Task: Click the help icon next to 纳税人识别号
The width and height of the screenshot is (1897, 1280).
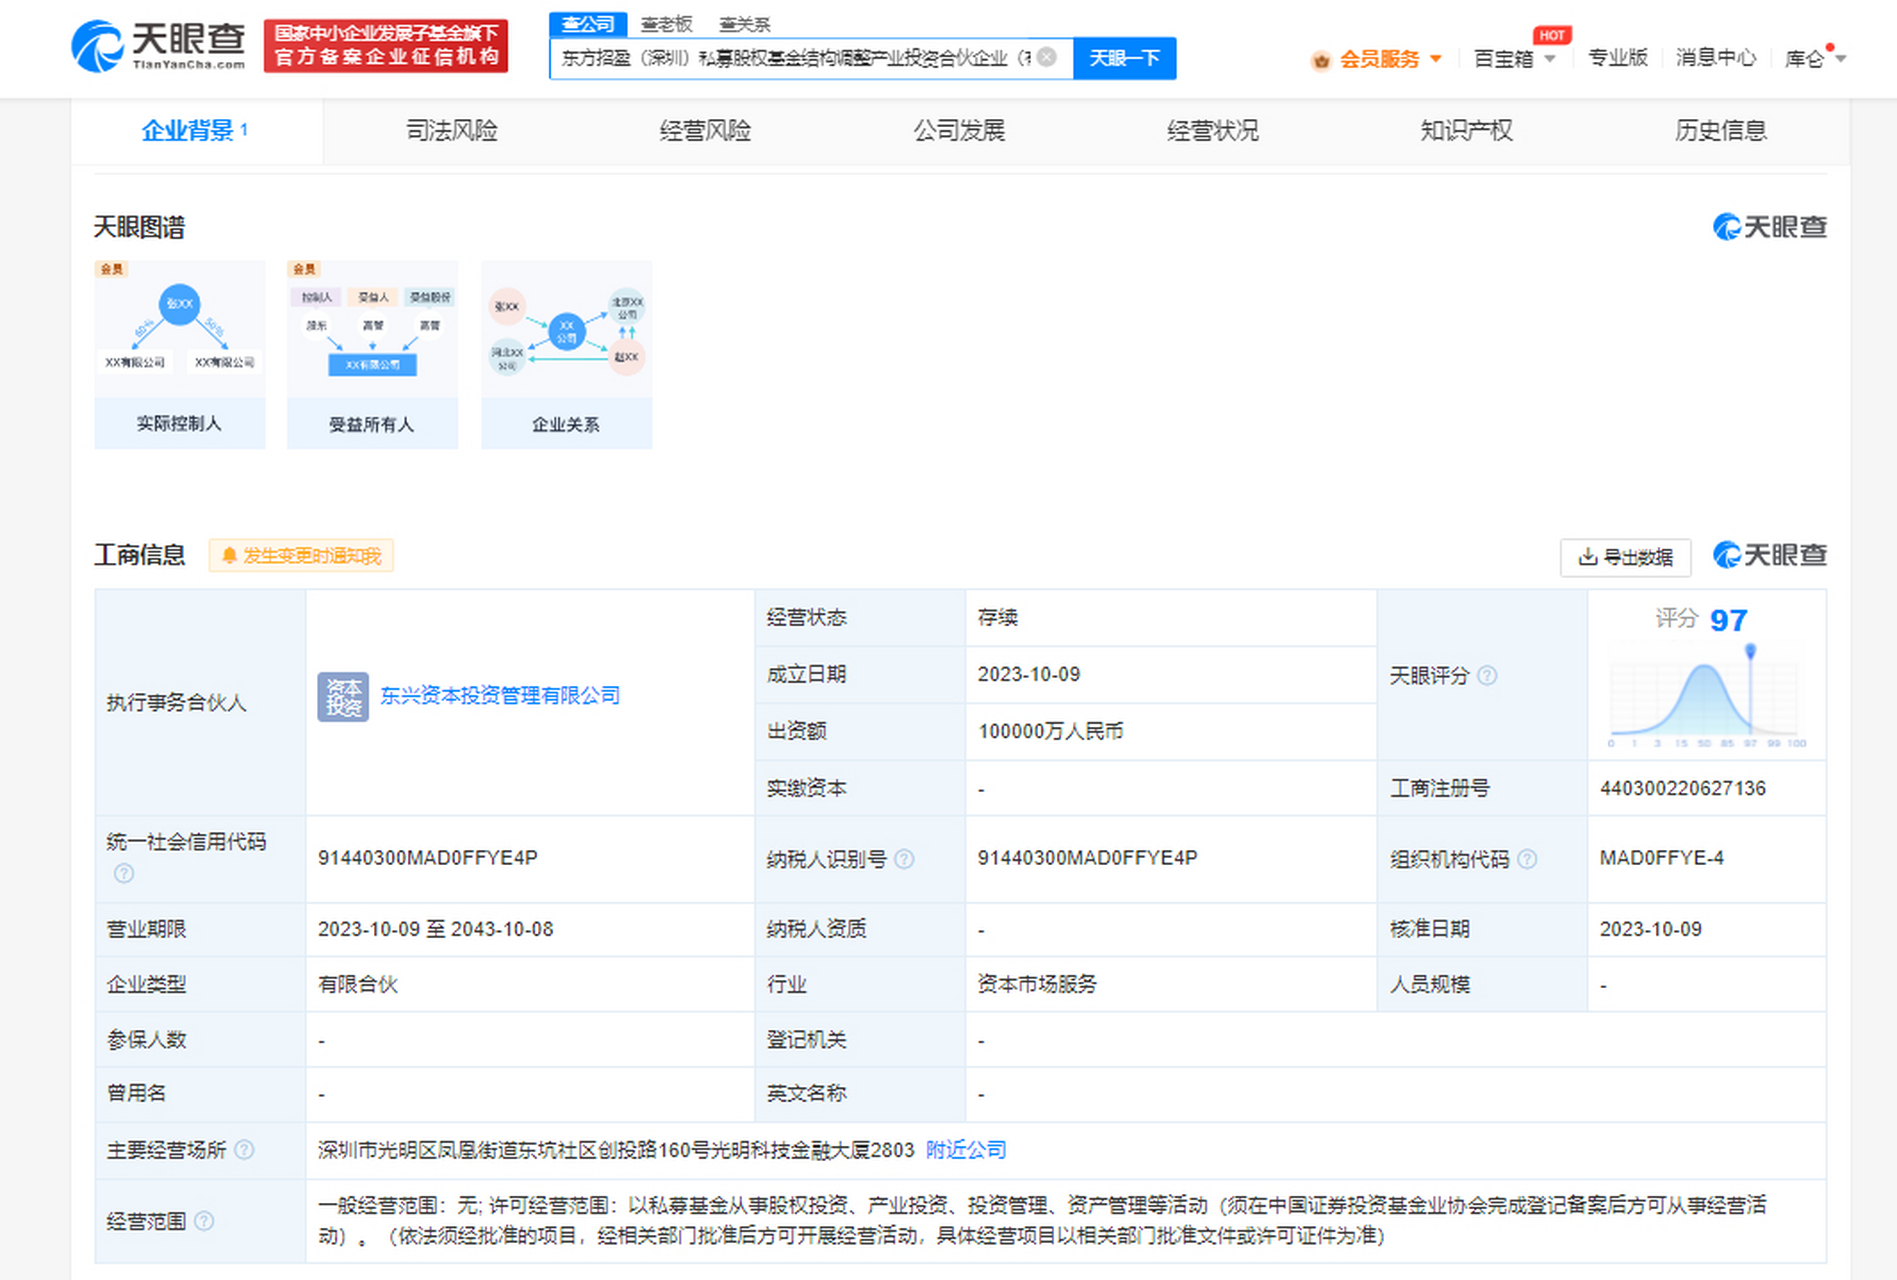Action: (x=904, y=859)
